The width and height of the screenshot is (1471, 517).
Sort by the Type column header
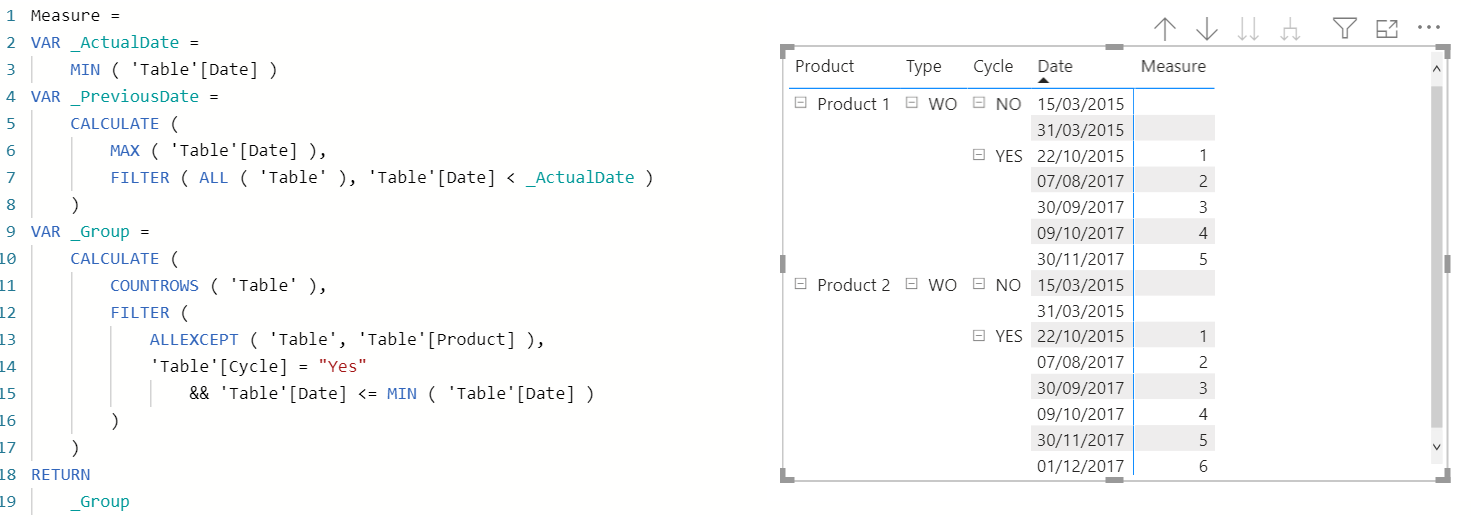coord(924,66)
